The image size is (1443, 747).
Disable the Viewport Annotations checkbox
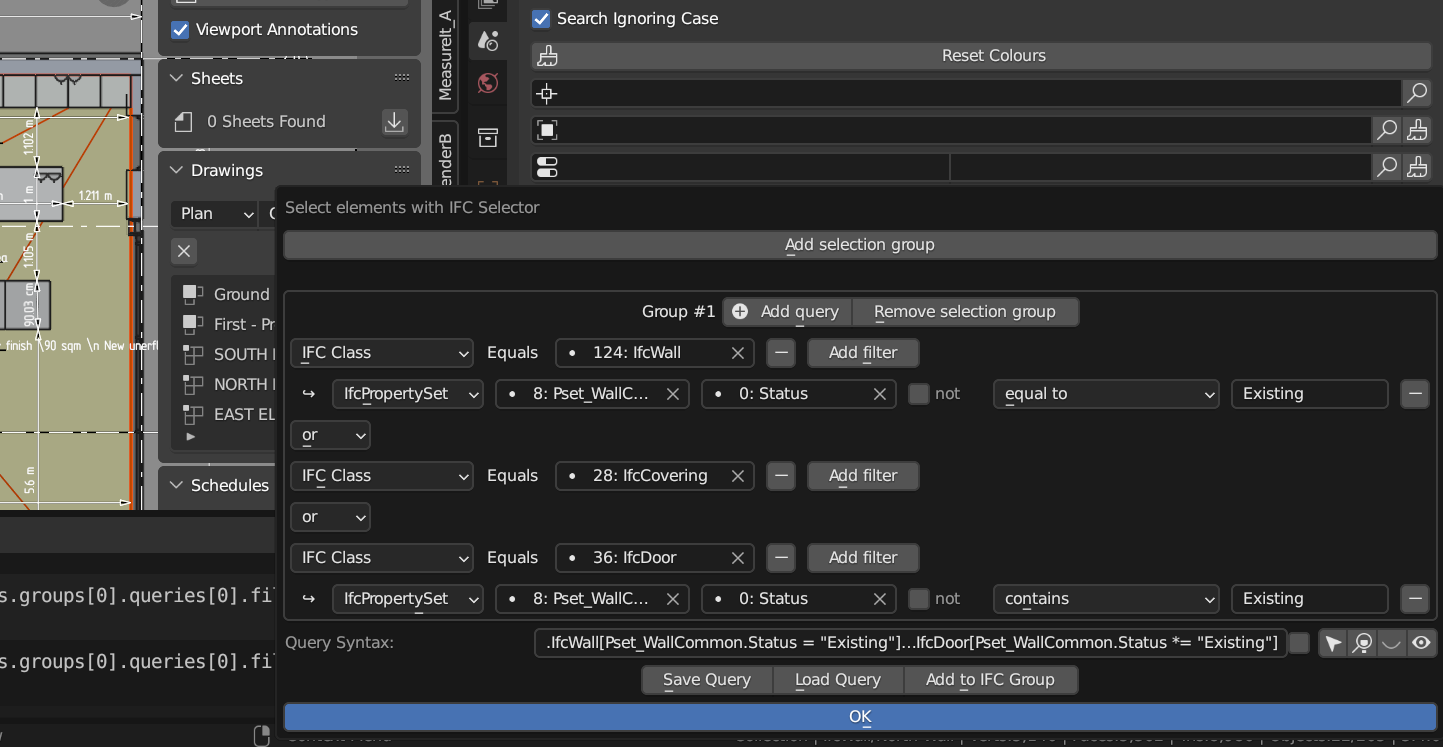pos(180,30)
